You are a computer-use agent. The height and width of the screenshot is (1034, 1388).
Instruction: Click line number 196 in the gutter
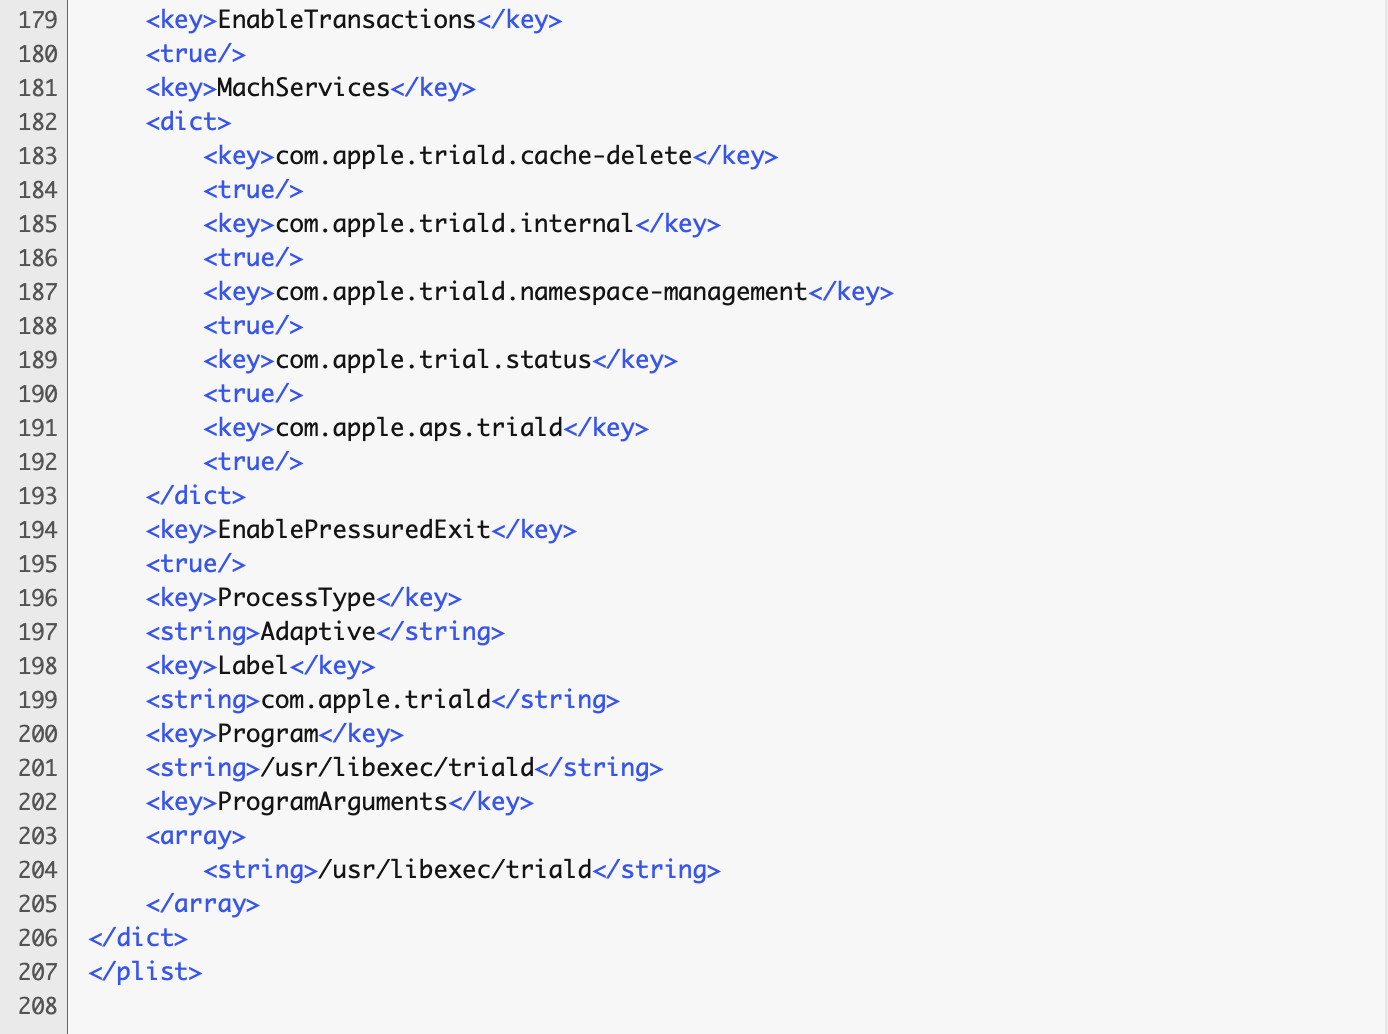coord(38,598)
